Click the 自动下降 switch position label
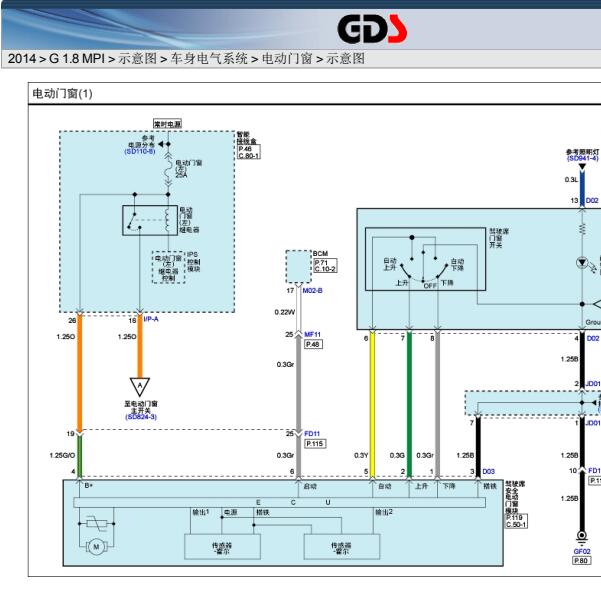 (x=457, y=264)
